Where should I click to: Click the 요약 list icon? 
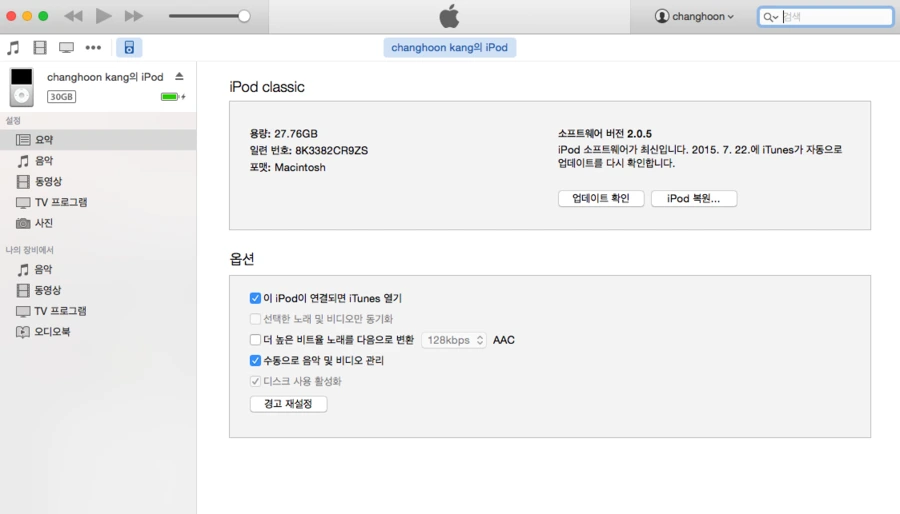coord(23,139)
